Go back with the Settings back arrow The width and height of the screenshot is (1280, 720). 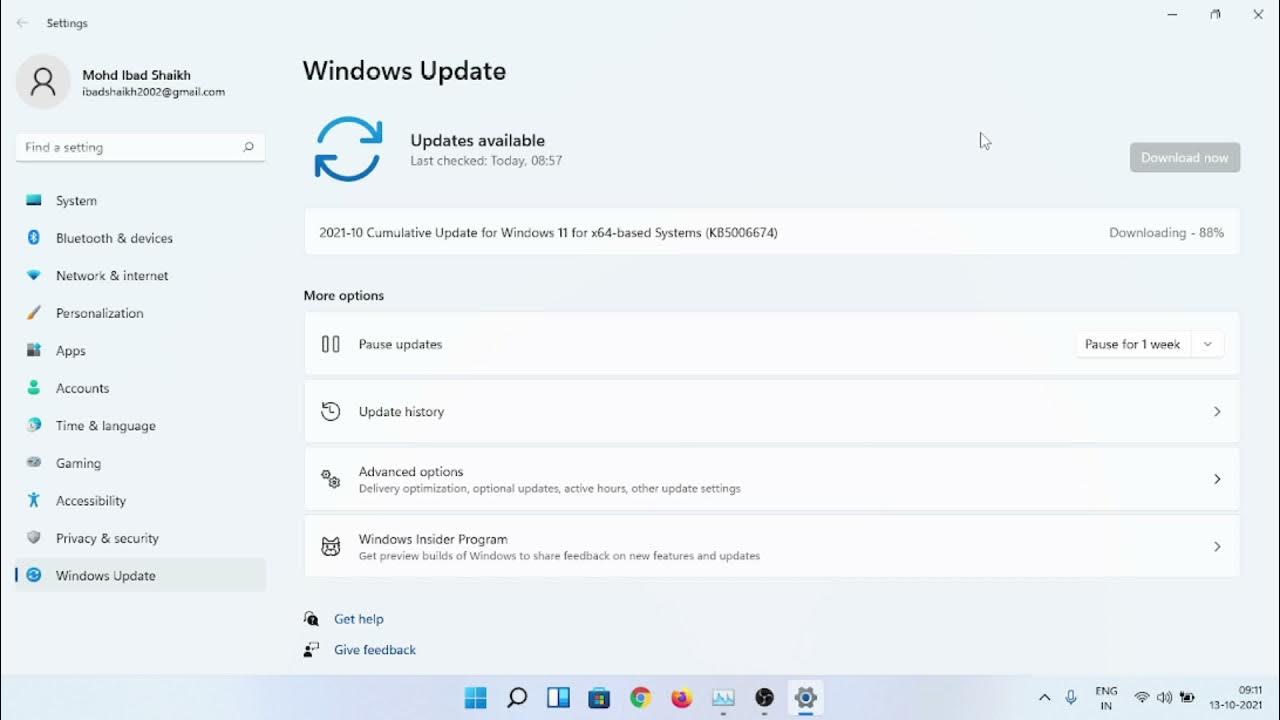coord(22,23)
